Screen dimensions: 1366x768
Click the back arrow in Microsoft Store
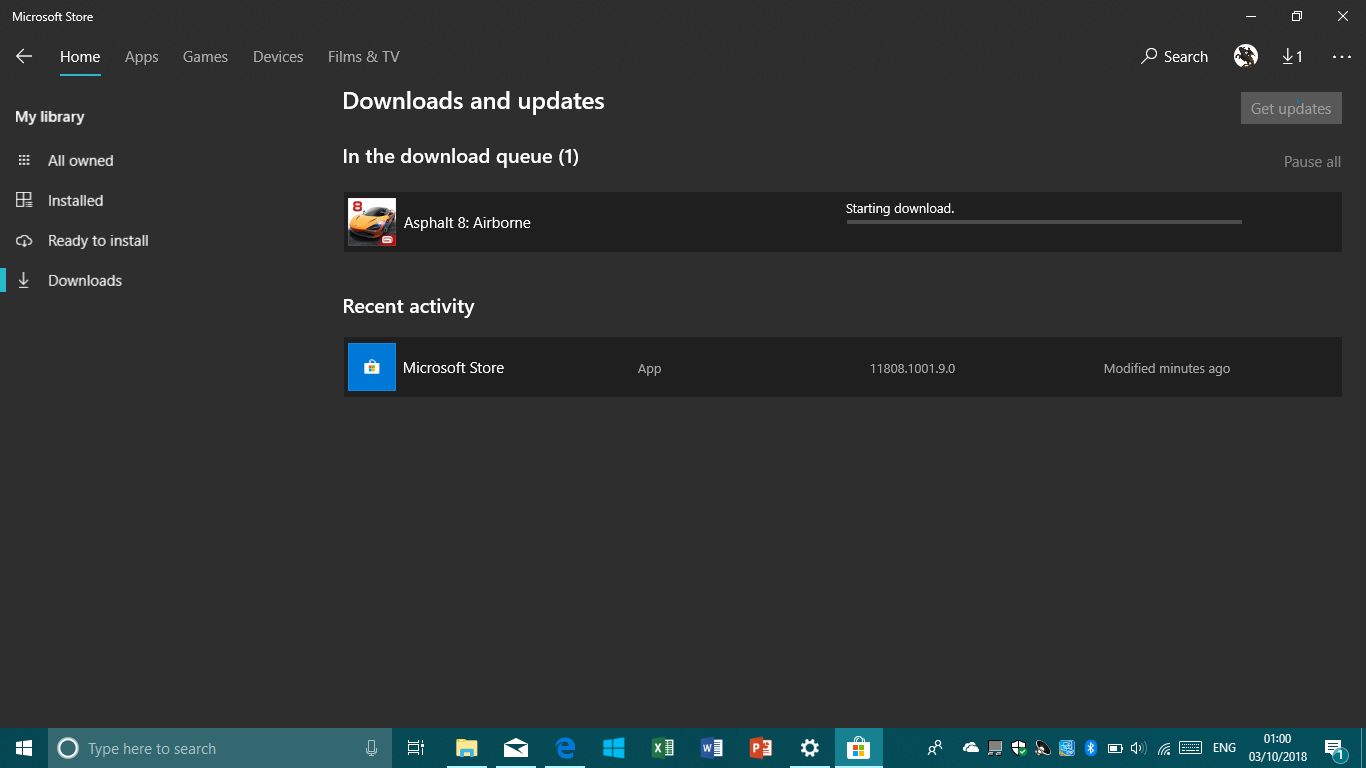[24, 57]
